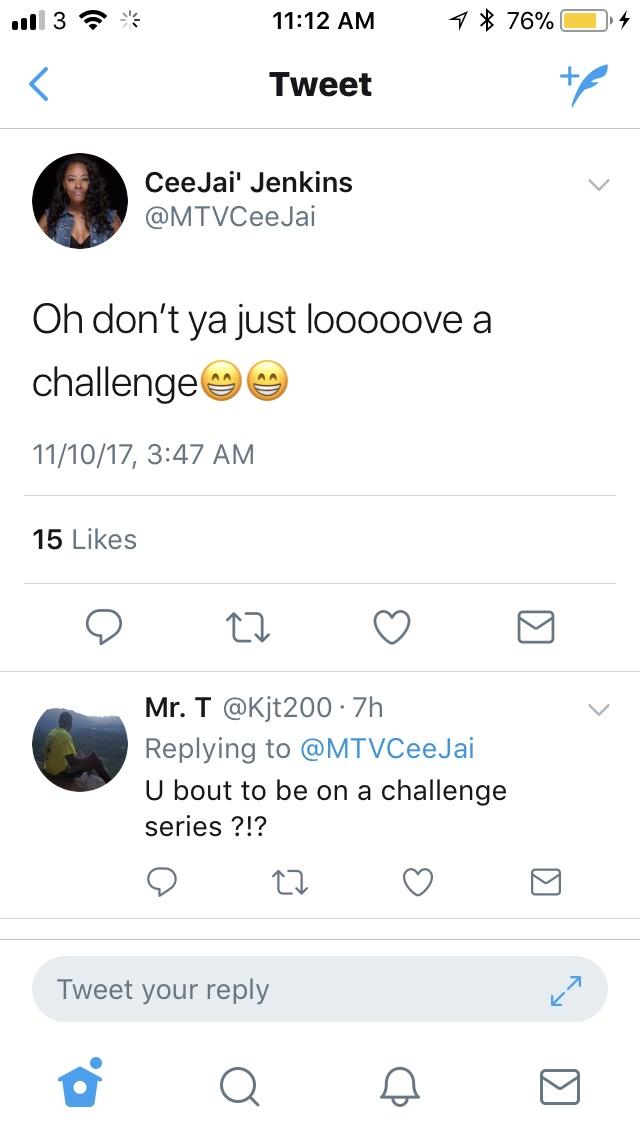View the 15 Likes list

(84, 540)
